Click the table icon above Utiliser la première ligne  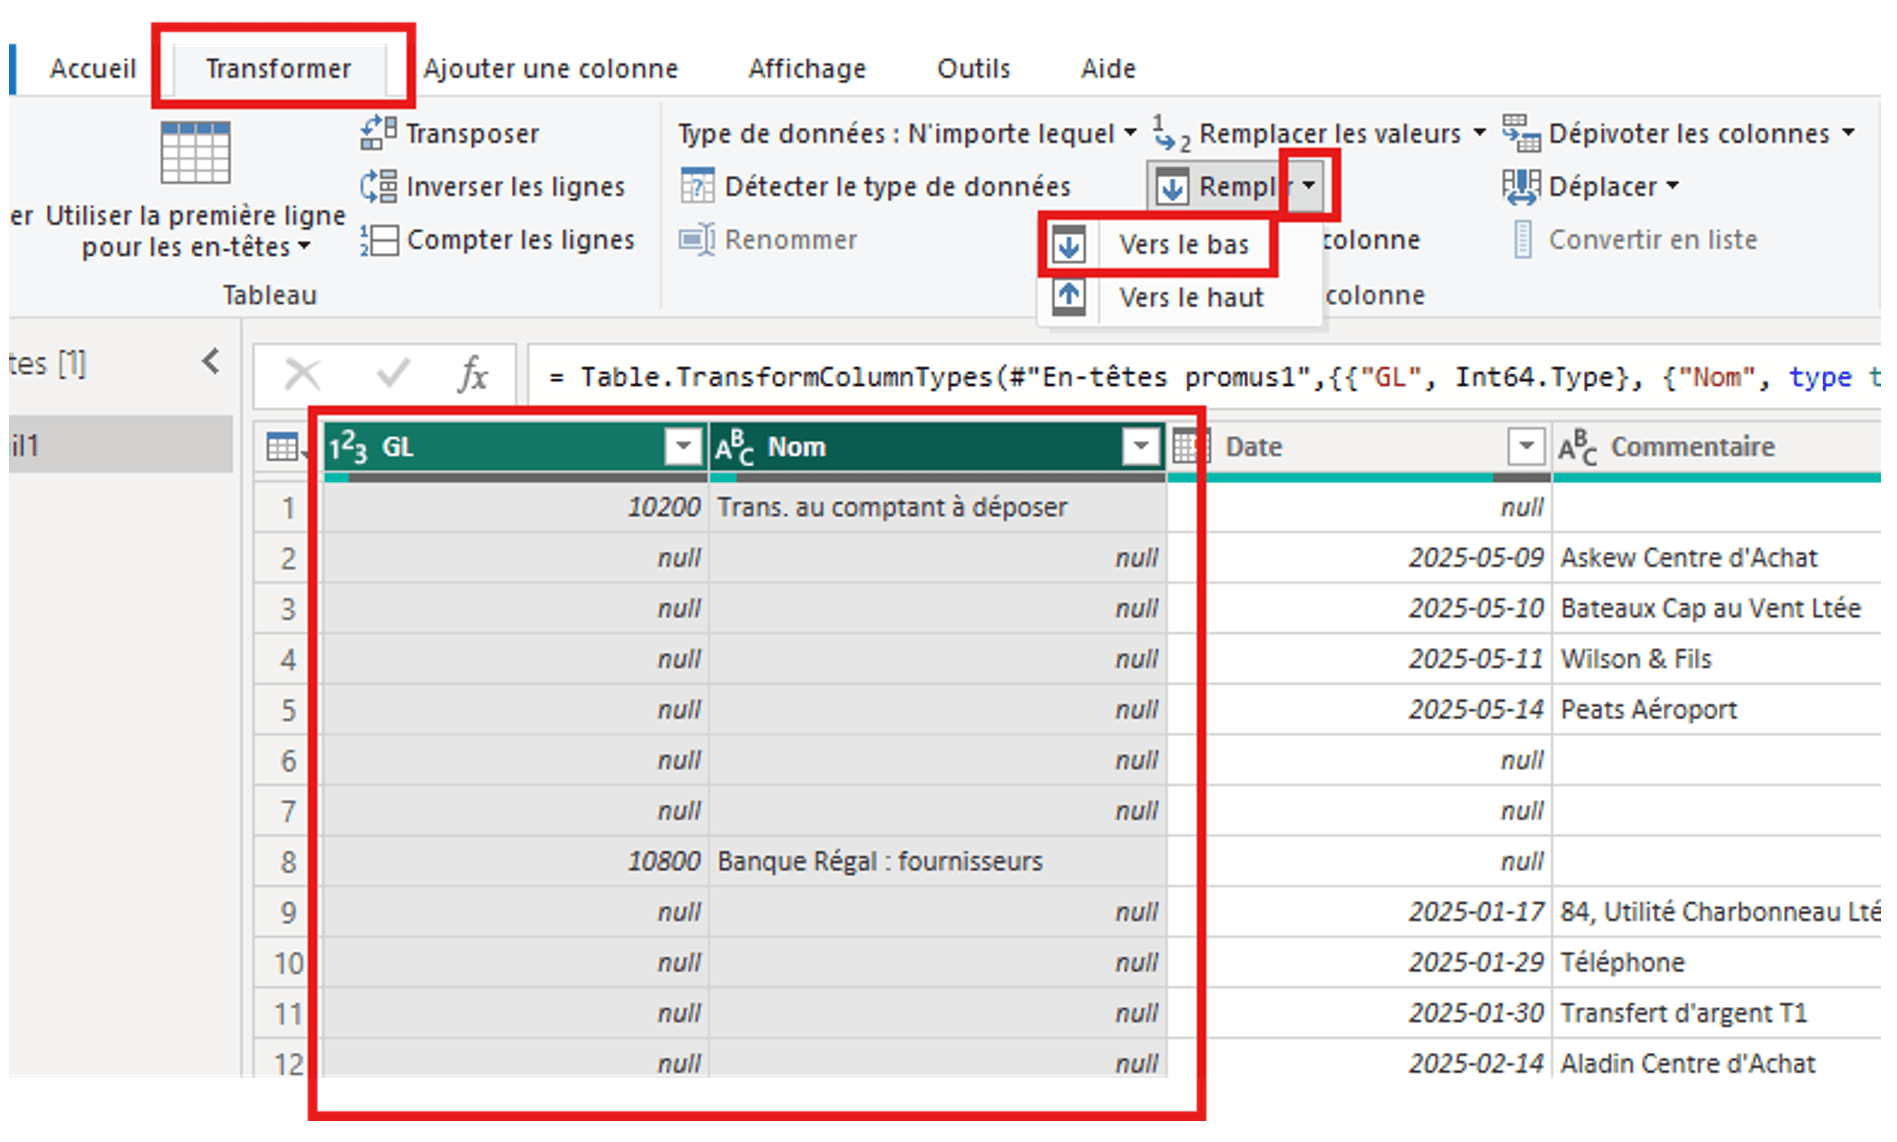(195, 153)
